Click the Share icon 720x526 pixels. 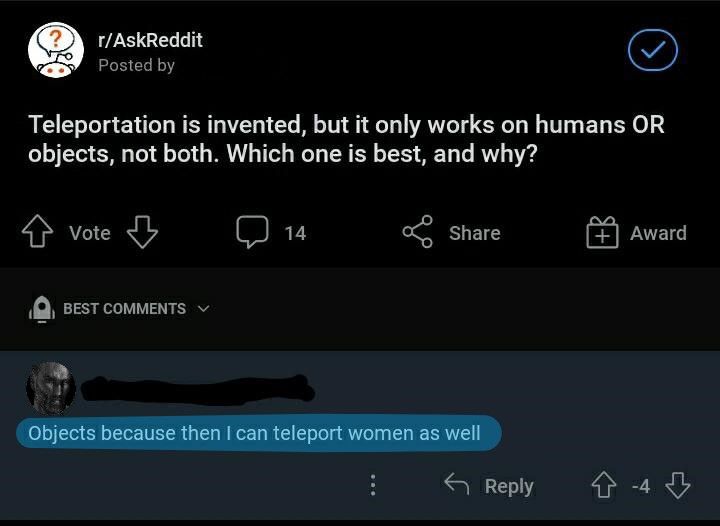[x=417, y=232]
